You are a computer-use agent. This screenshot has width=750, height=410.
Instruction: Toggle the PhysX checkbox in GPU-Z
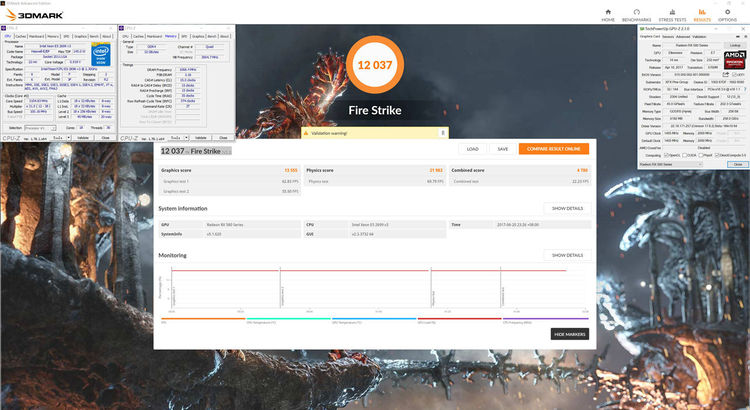pyautogui.click(x=700, y=155)
